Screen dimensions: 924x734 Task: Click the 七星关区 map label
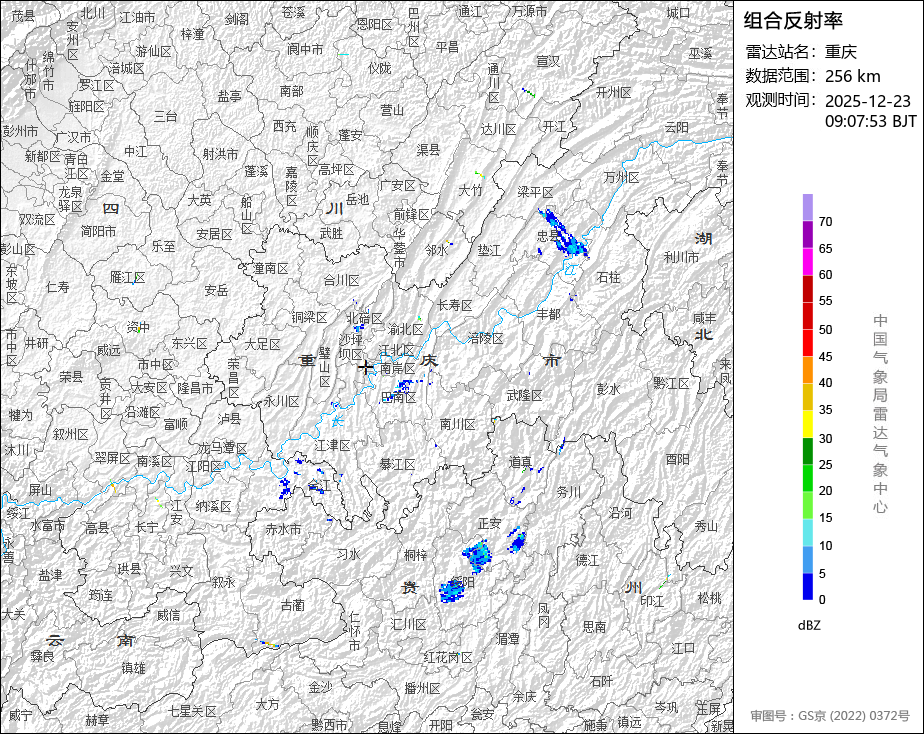click(193, 712)
